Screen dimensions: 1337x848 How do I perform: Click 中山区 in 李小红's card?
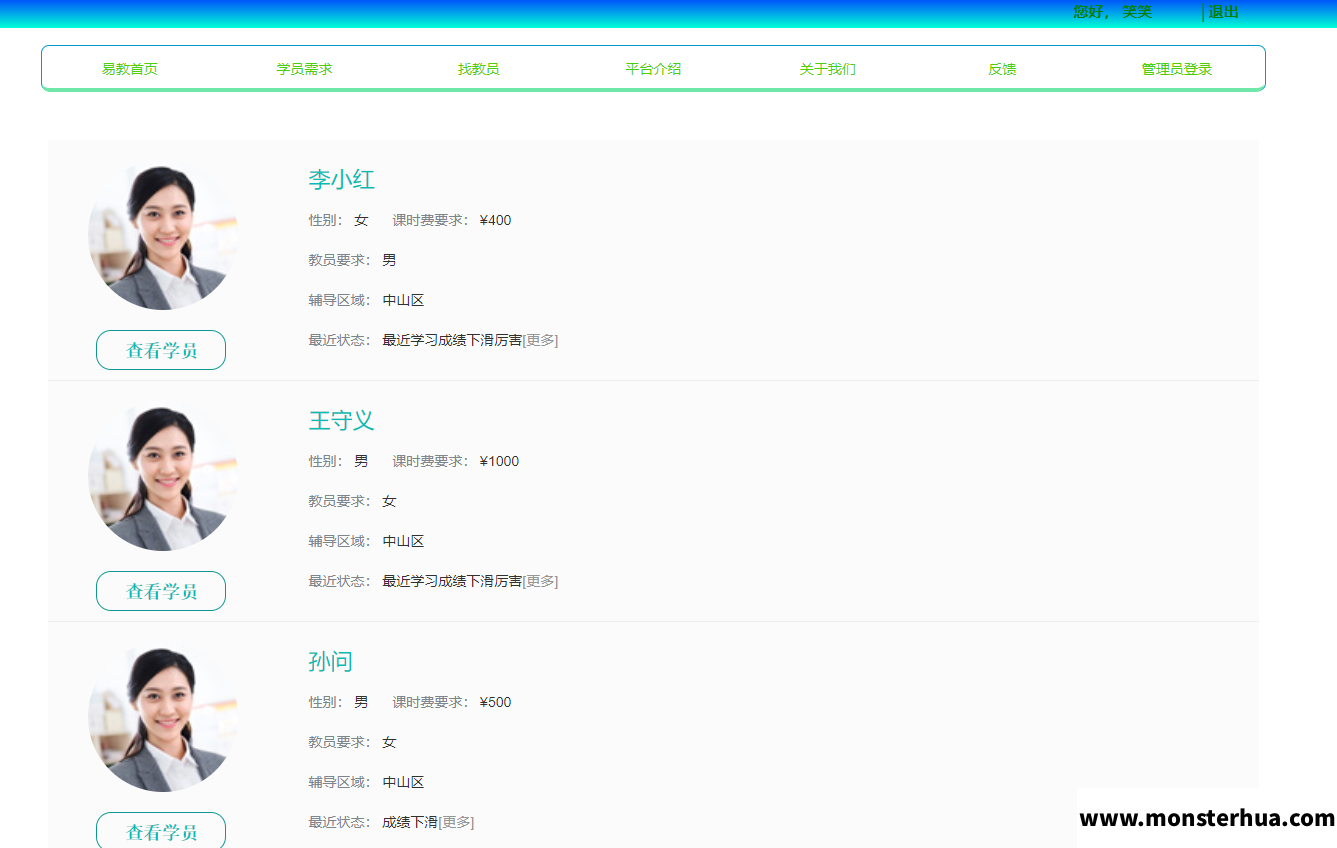(x=403, y=300)
